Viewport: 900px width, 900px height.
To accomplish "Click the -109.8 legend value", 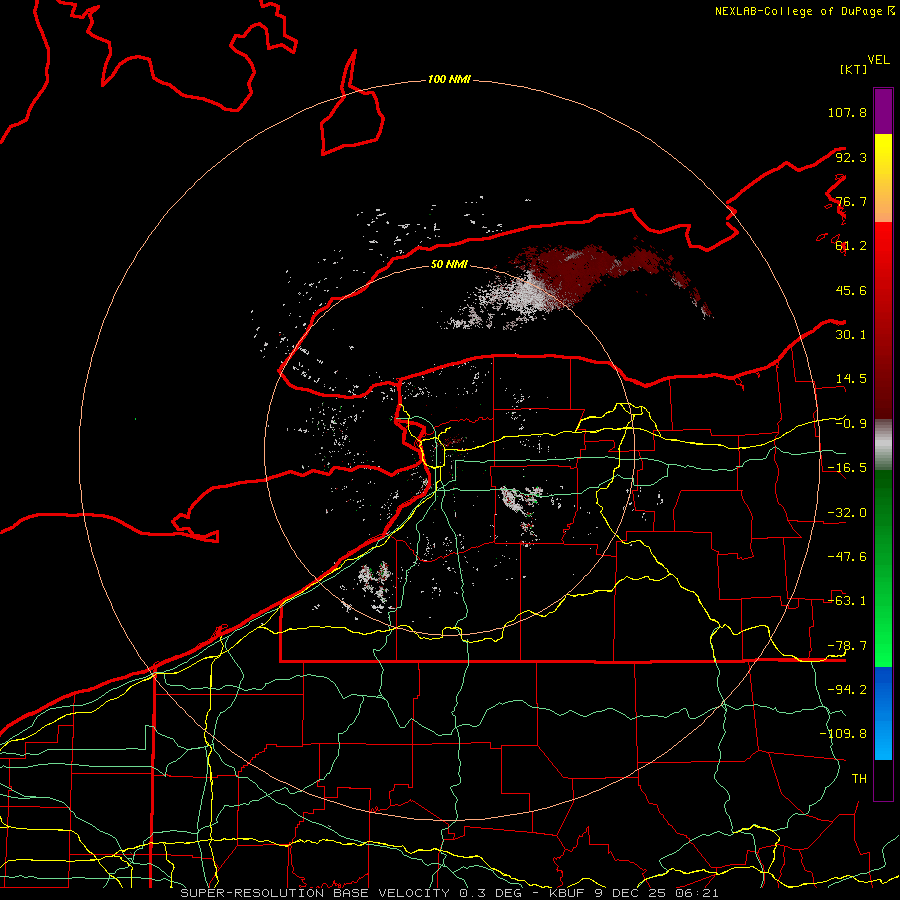I will 843,734.
